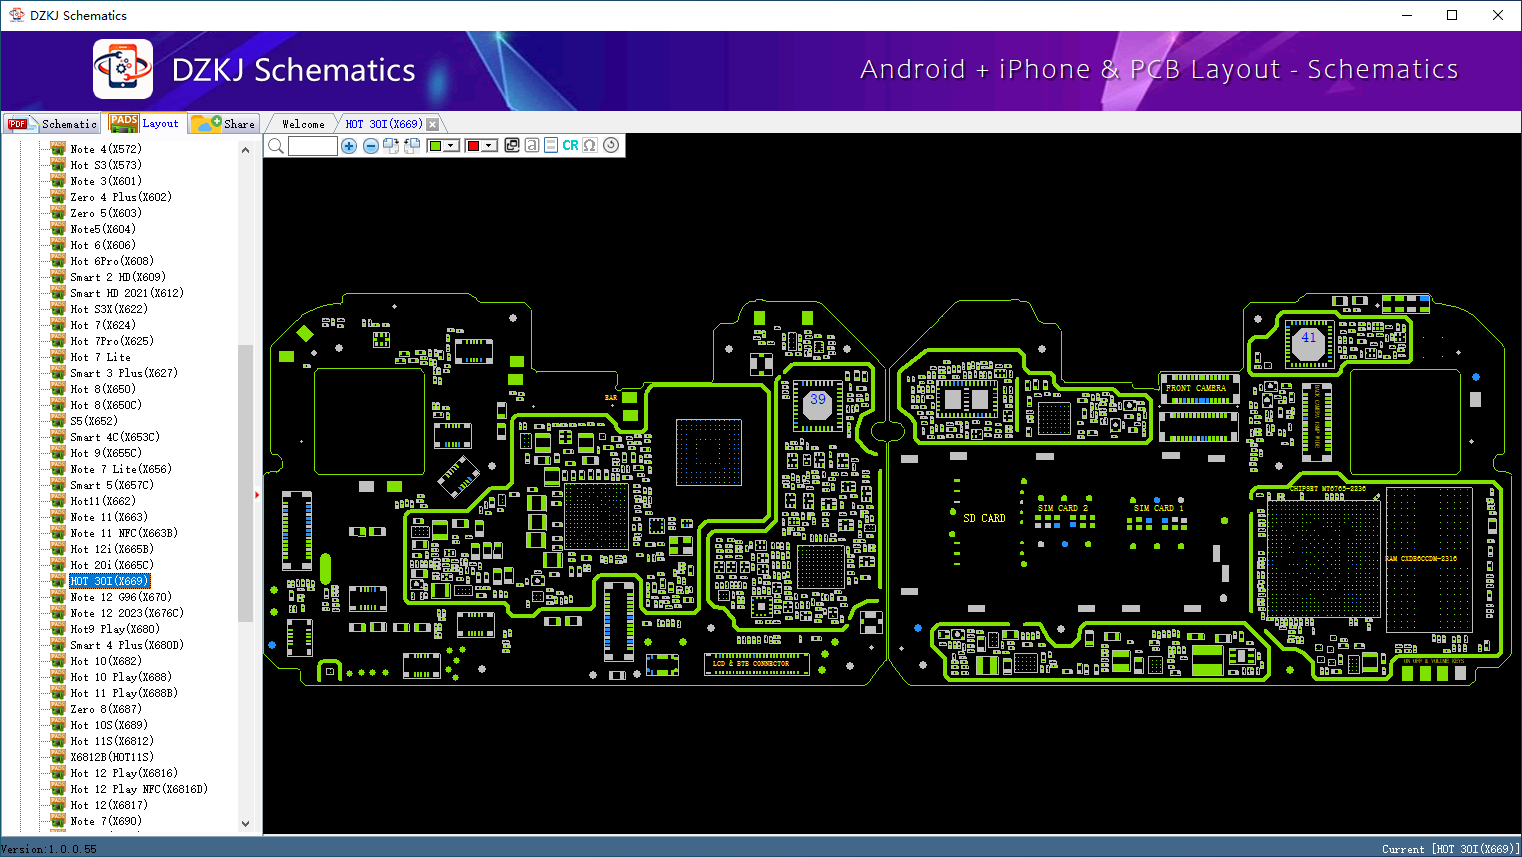
Task: Click the board icon beside S5(X652)
Action: [58, 421]
